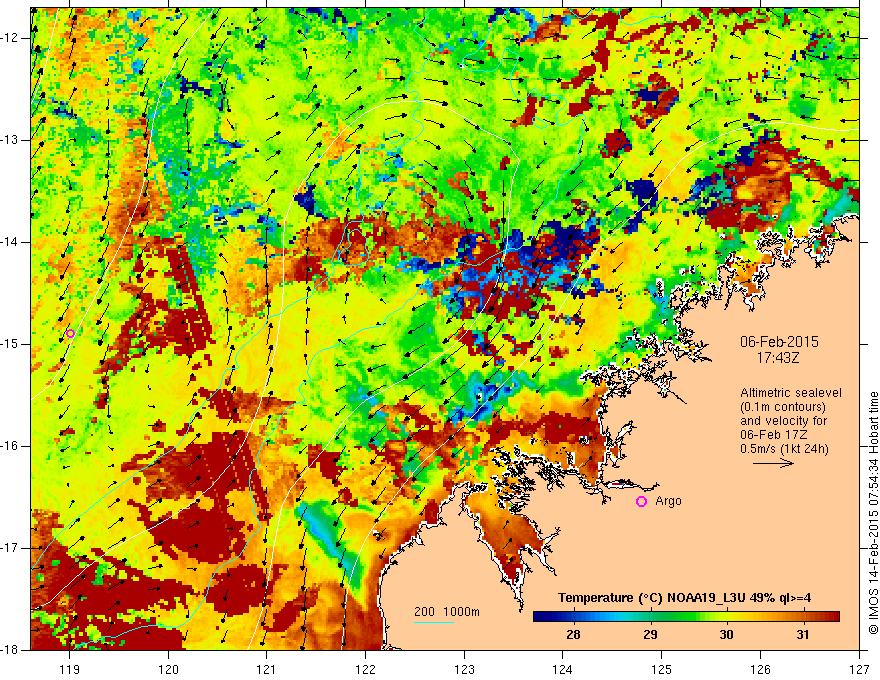880x680 pixels.
Task: Click latitude axis label -12
Action: point(11,38)
